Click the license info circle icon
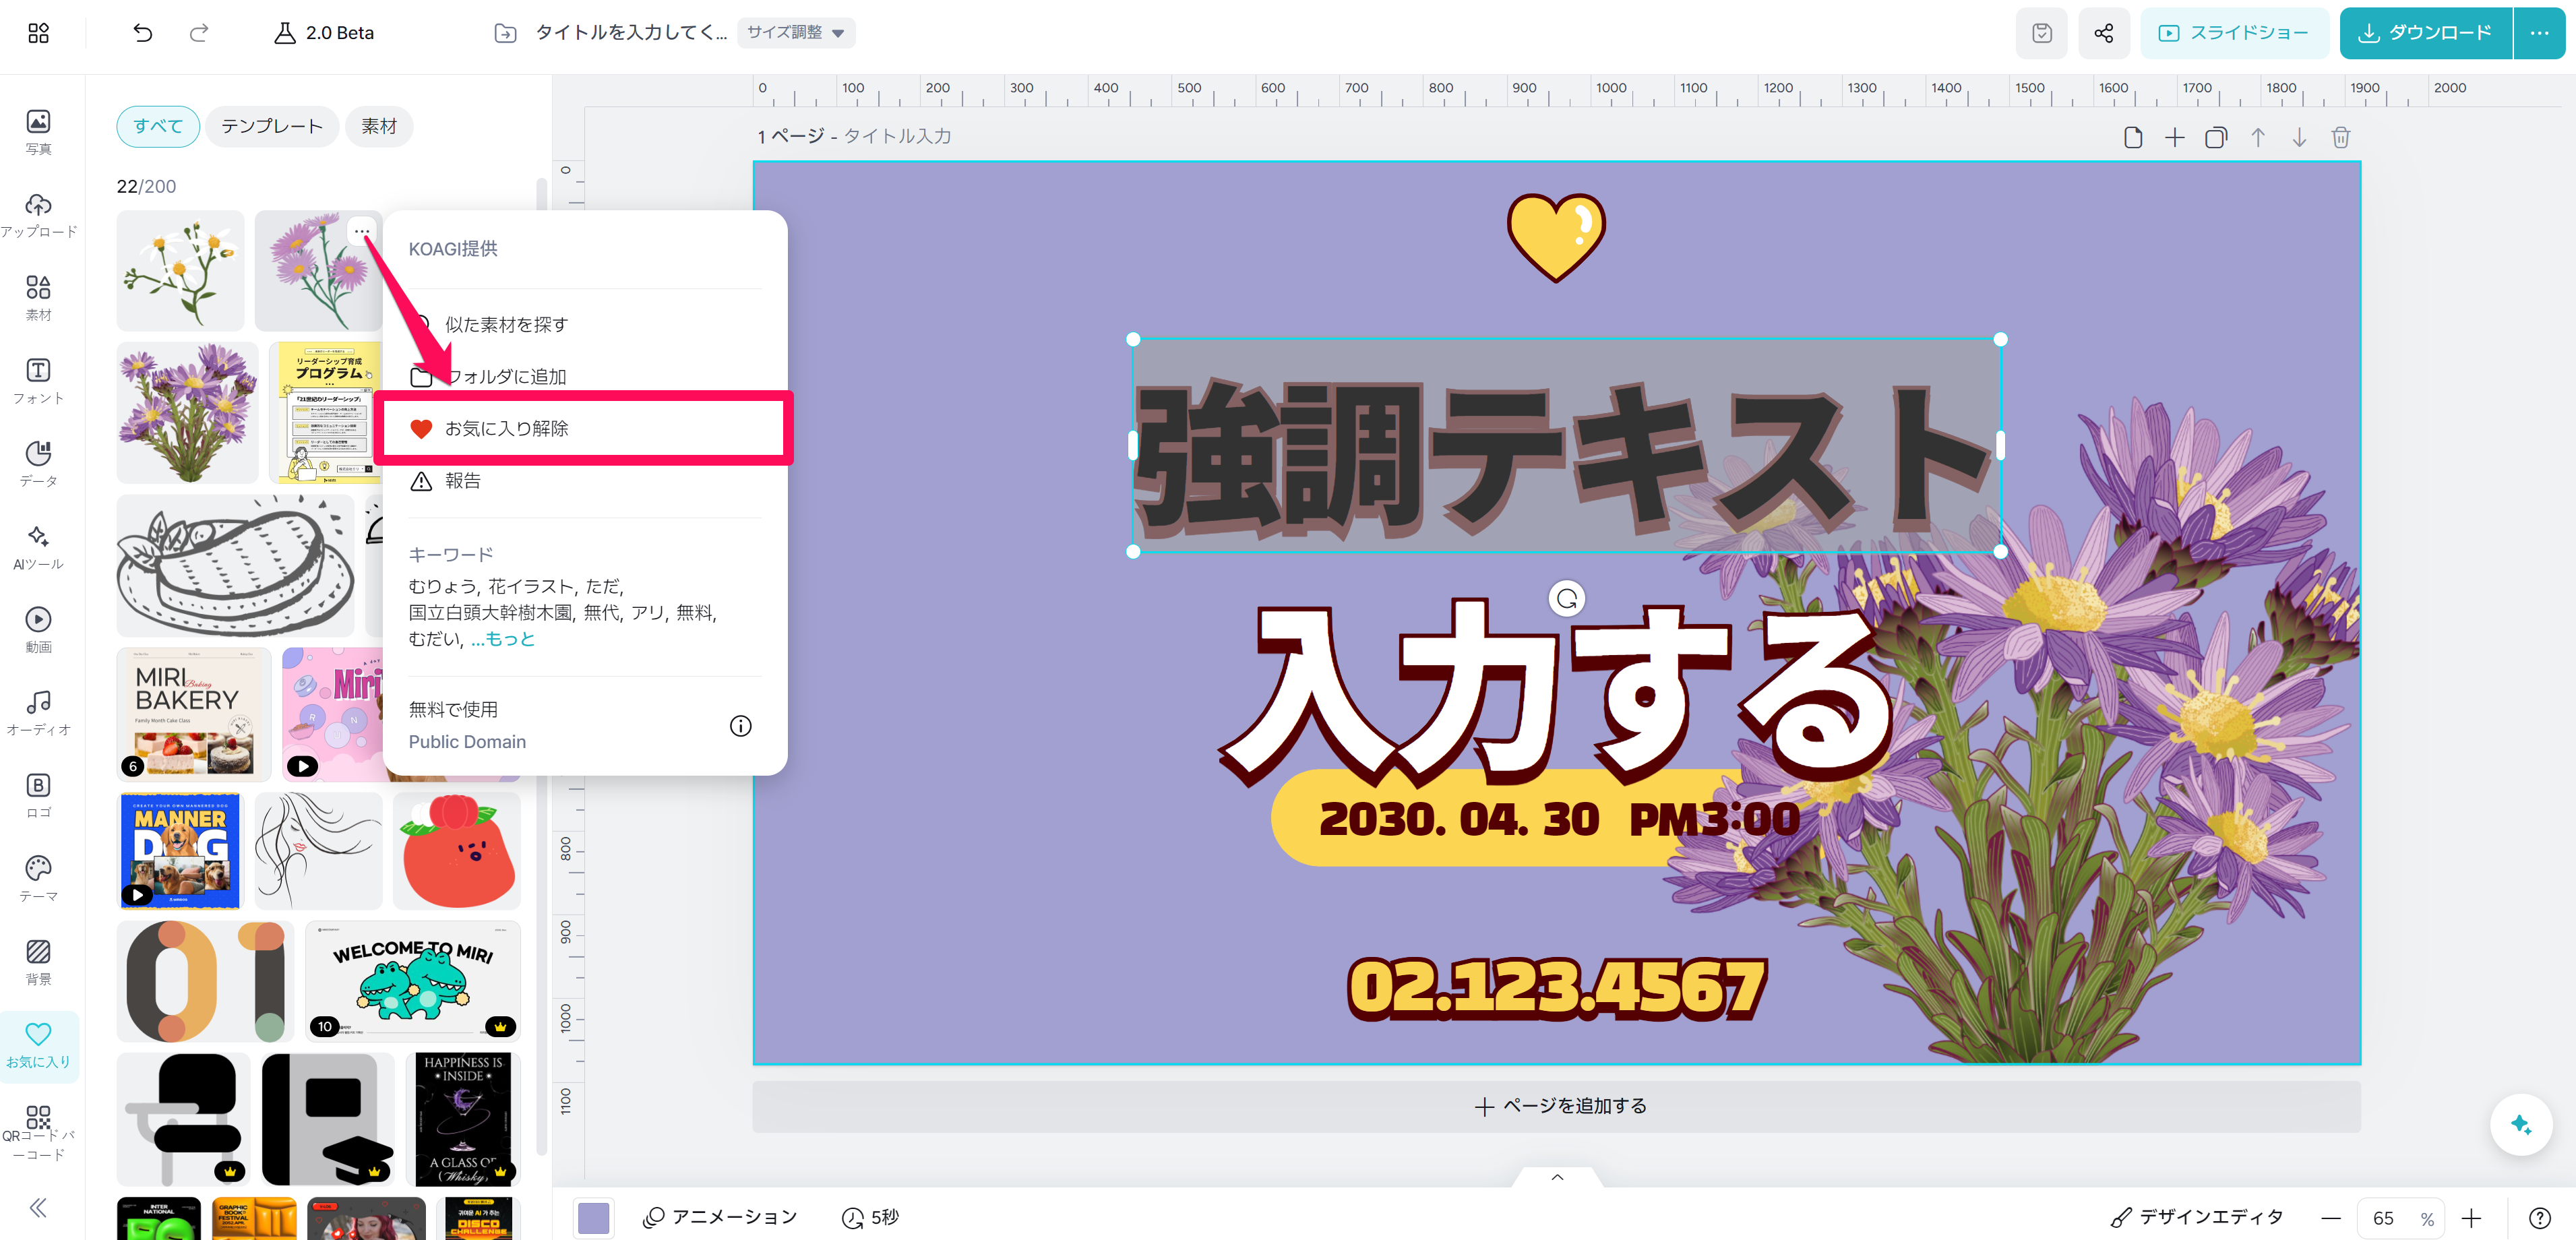This screenshot has height=1240, width=2576. click(740, 726)
